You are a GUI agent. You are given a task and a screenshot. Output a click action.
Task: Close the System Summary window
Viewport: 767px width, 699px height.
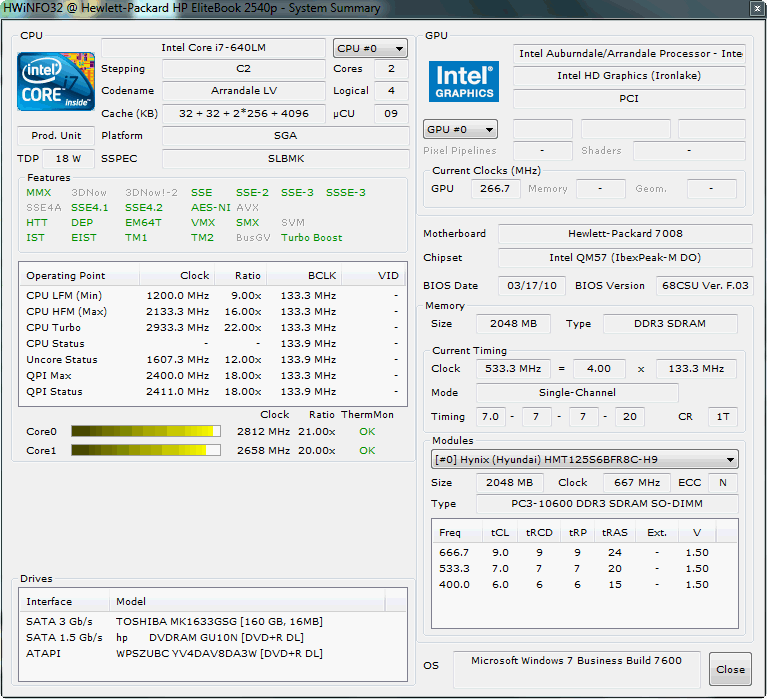pos(757,8)
